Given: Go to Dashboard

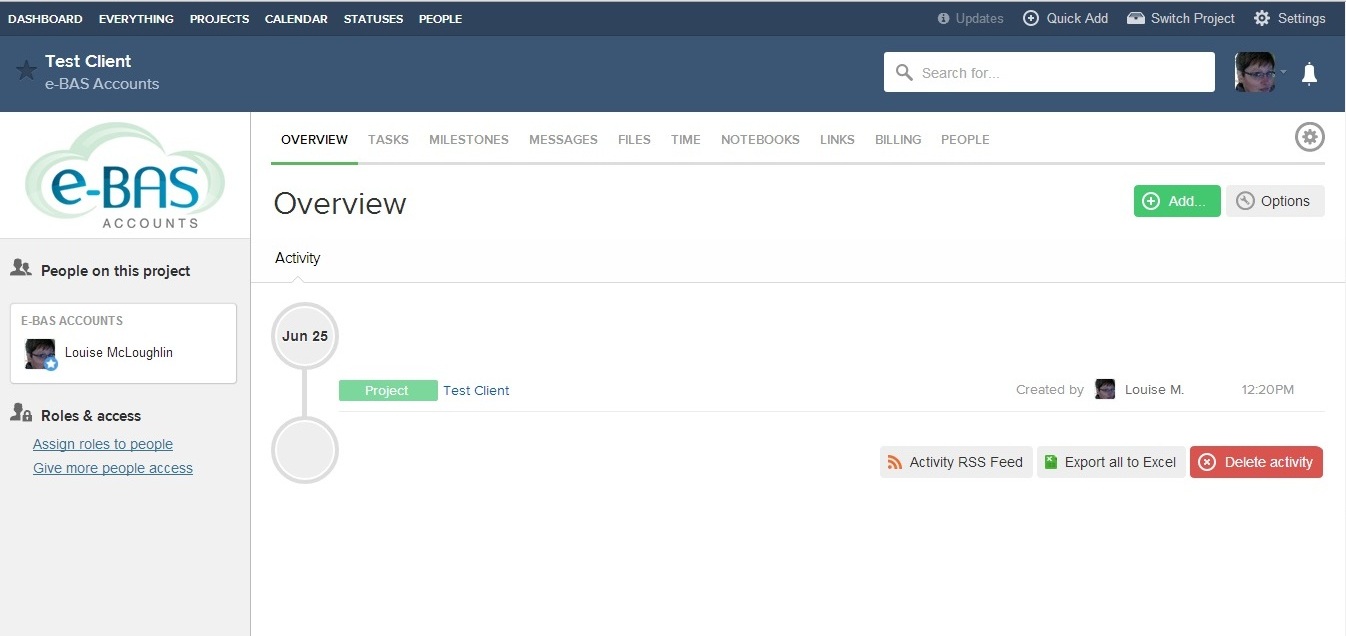Looking at the screenshot, I should (45, 19).
